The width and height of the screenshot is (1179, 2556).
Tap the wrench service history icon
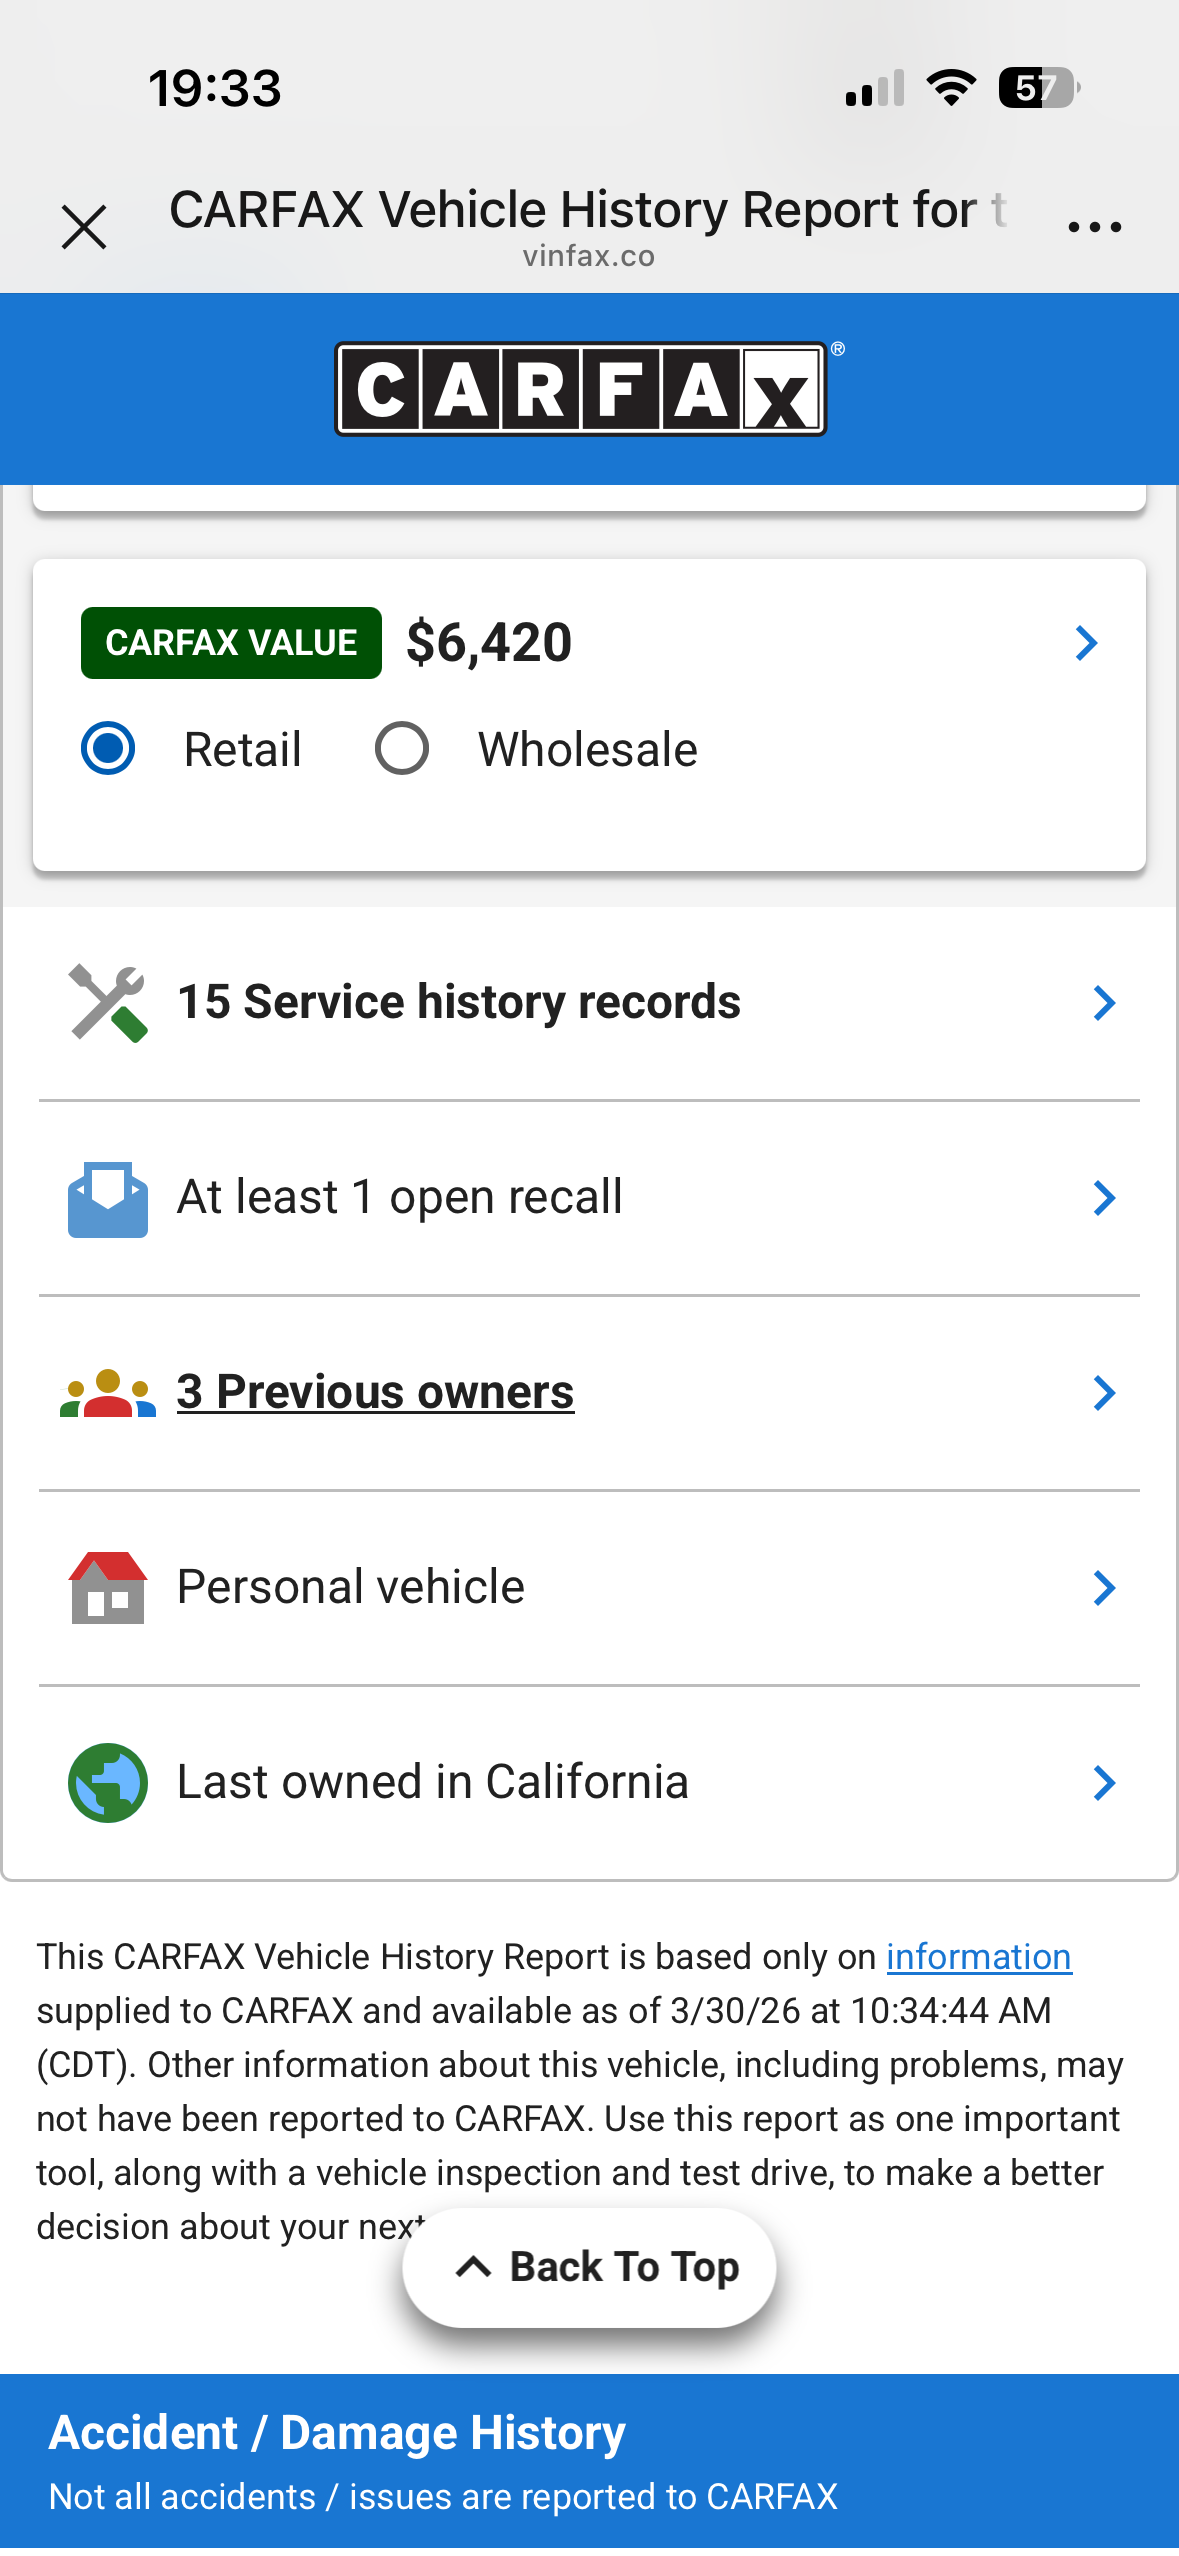pos(108,1003)
